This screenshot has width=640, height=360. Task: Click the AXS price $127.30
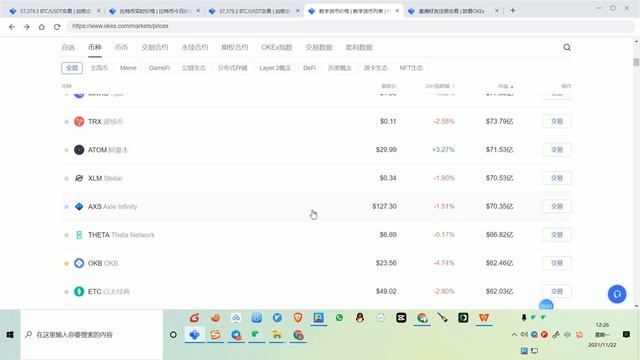384,207
